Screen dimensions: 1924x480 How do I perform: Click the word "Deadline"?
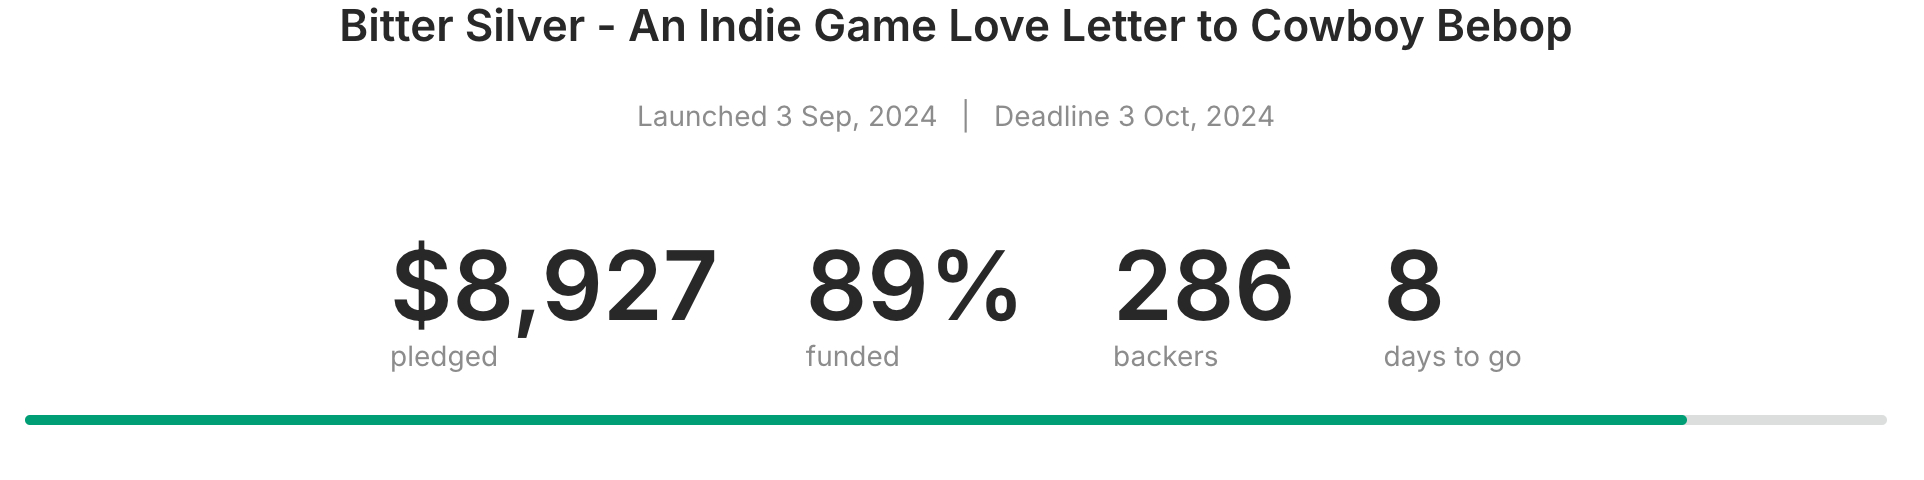[x=1051, y=117]
